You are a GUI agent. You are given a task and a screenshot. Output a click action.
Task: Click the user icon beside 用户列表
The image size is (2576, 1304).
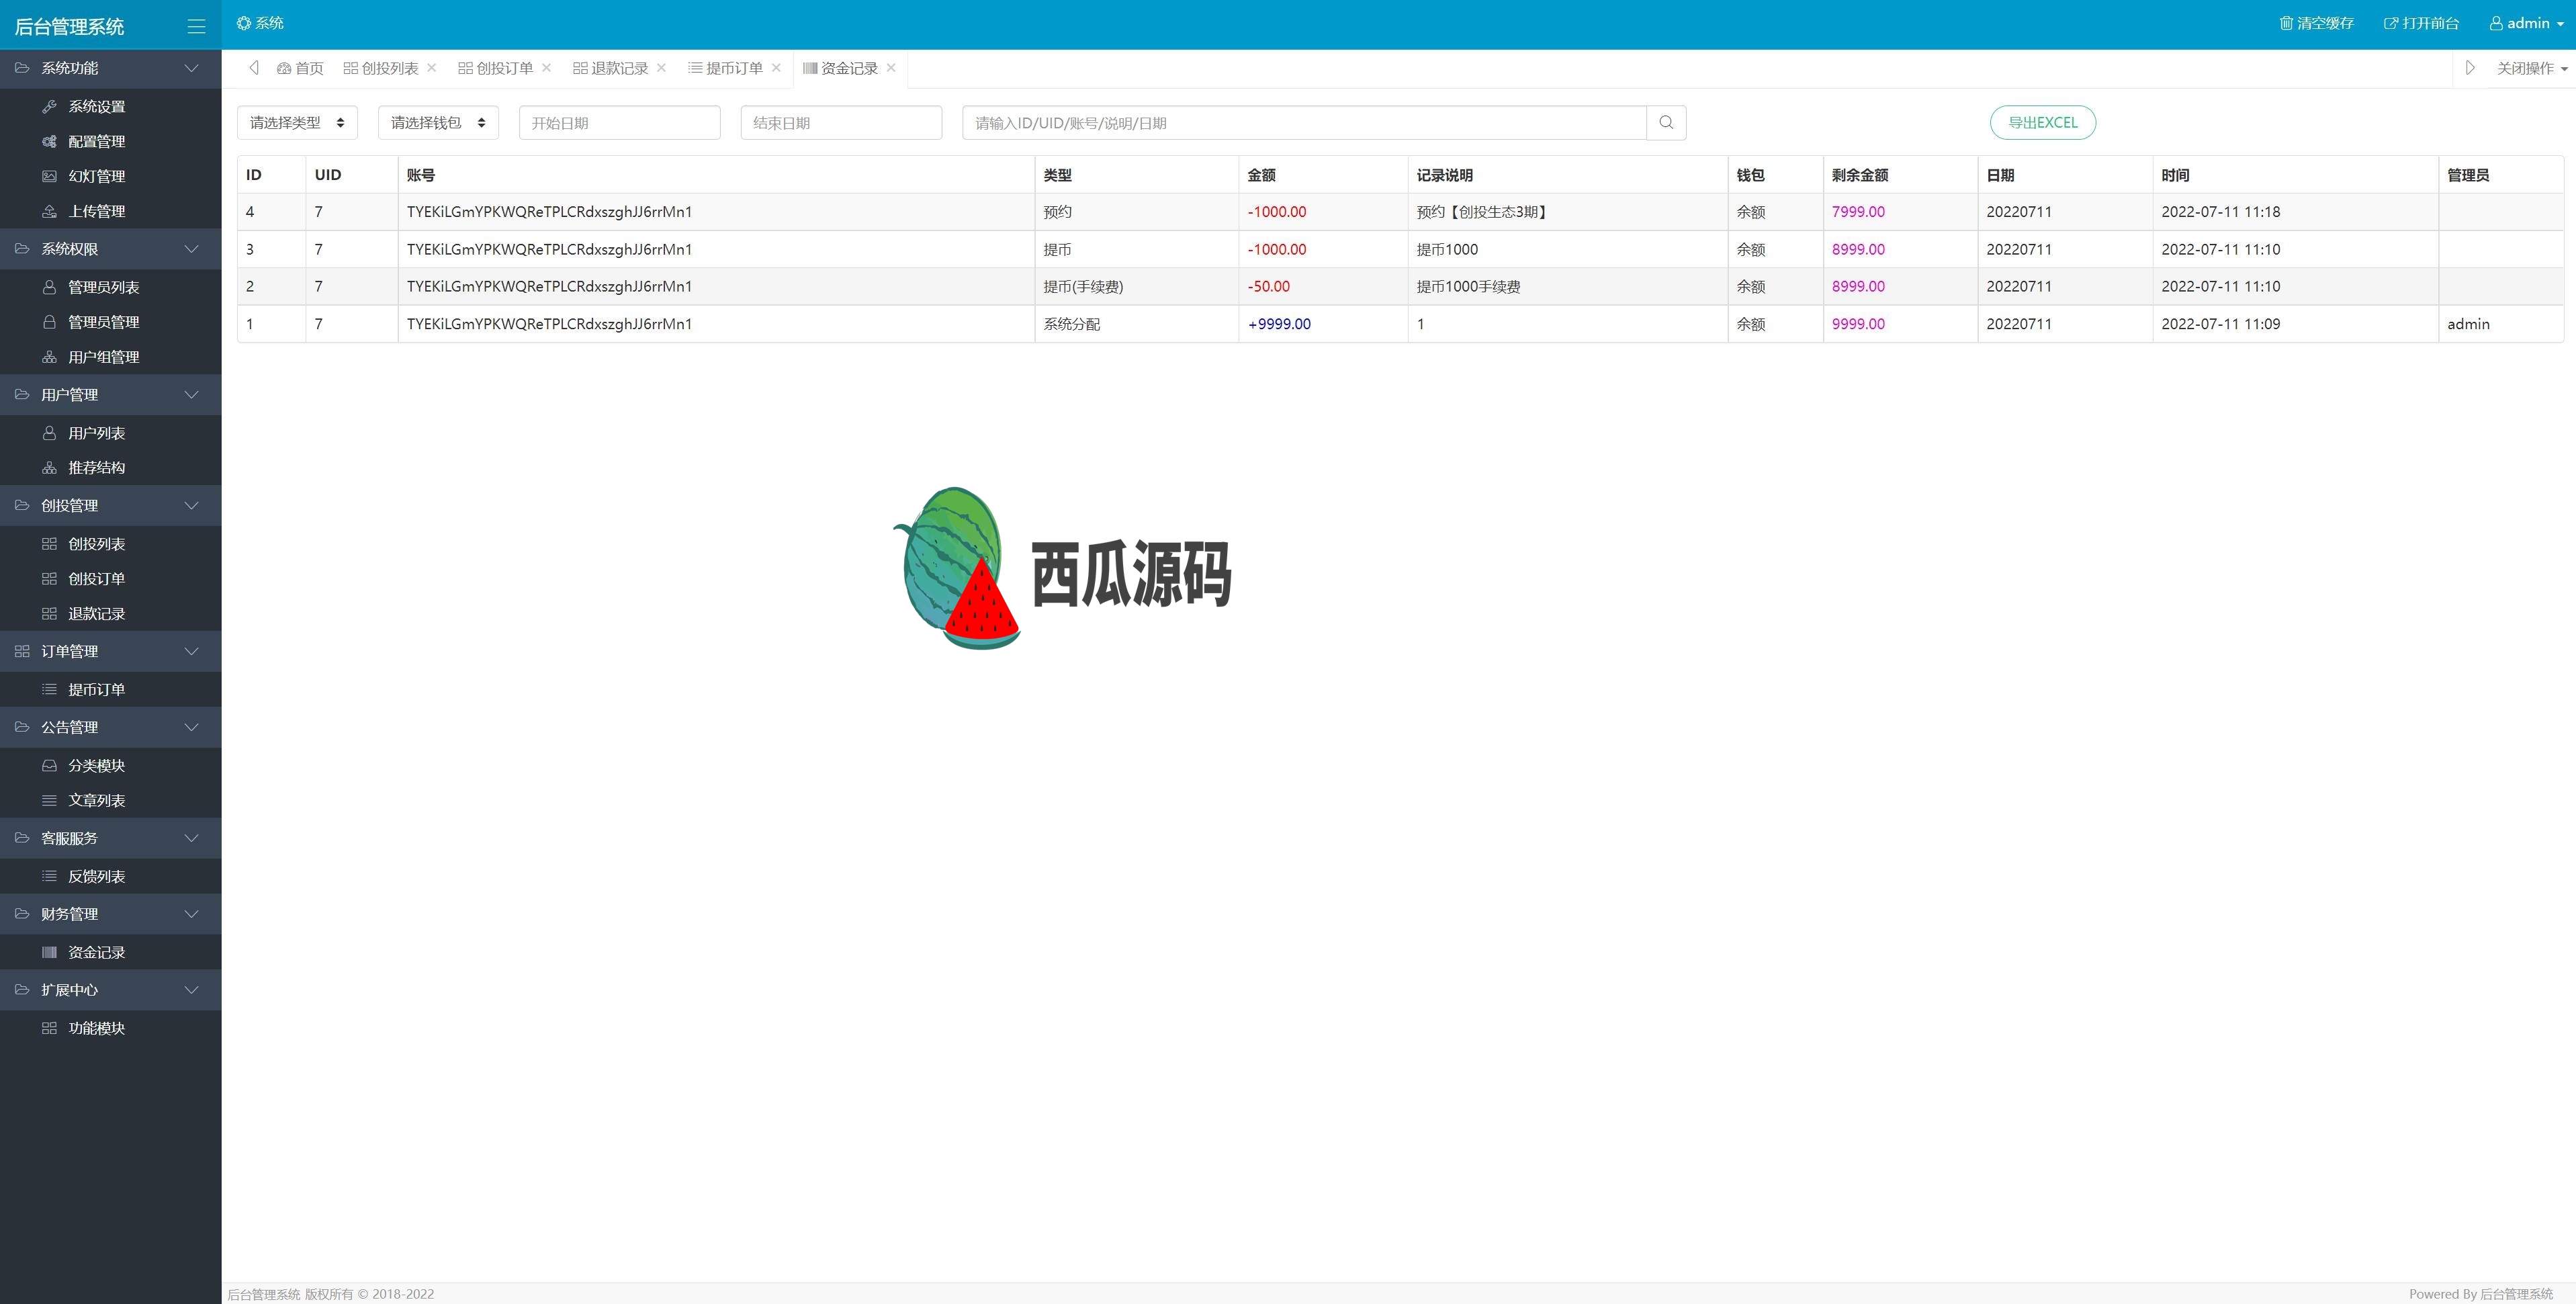[x=49, y=433]
